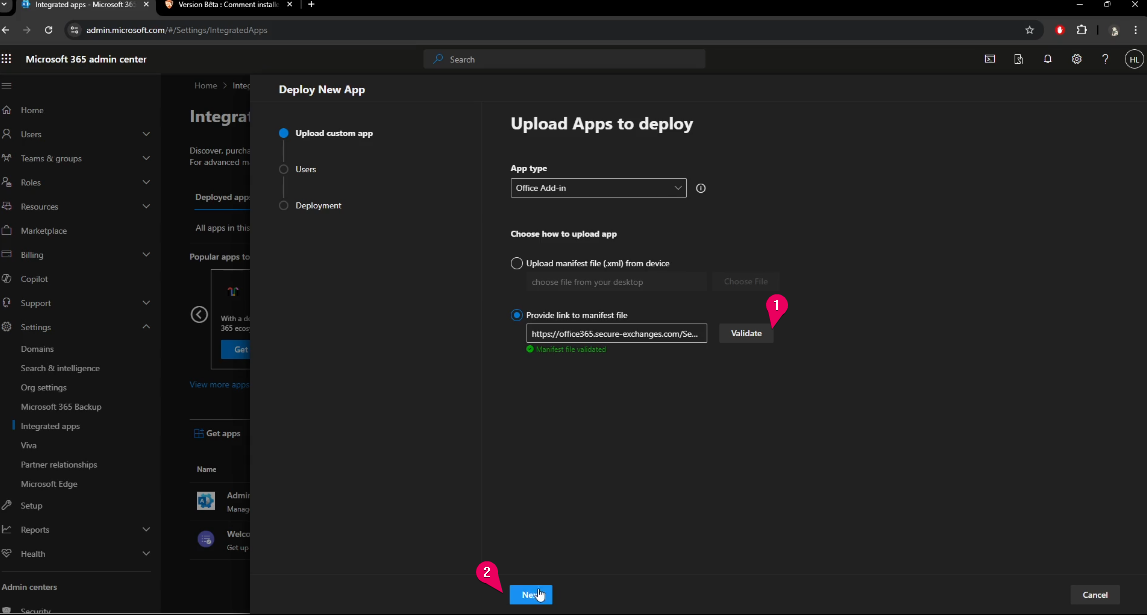Select Upload manifest file from device option
The image size is (1147, 615).
click(x=517, y=263)
